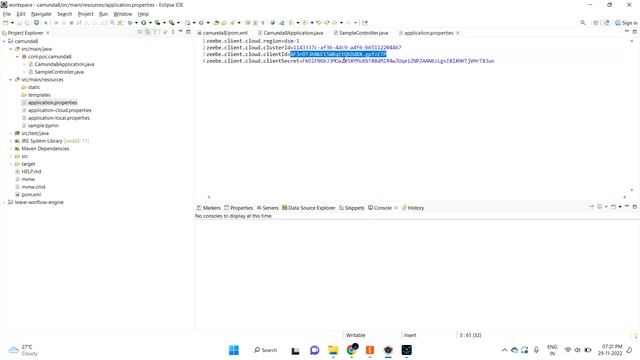The height and width of the screenshot is (360, 640).
Task: Click the Debug bug icon in toolbar
Action: coord(130,23)
